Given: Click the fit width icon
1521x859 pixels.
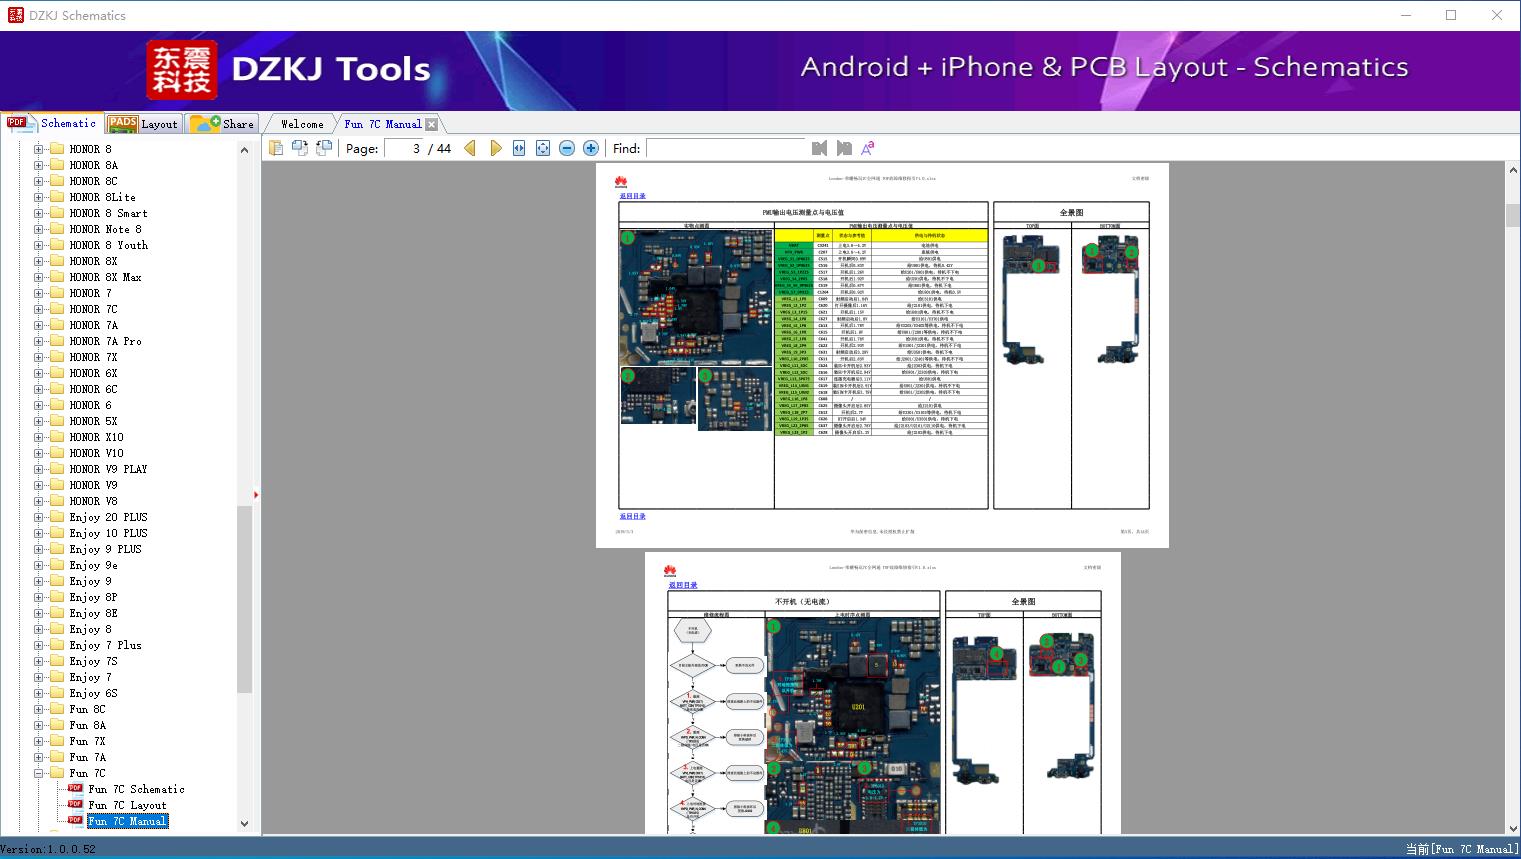Looking at the screenshot, I should (x=519, y=148).
